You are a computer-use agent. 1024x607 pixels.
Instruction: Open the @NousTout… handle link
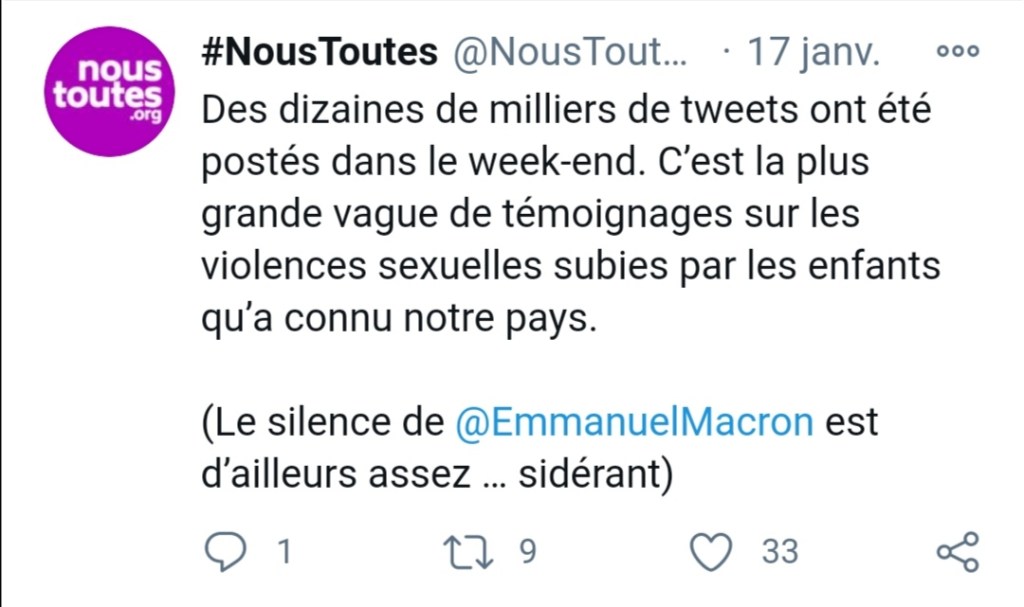(x=571, y=53)
